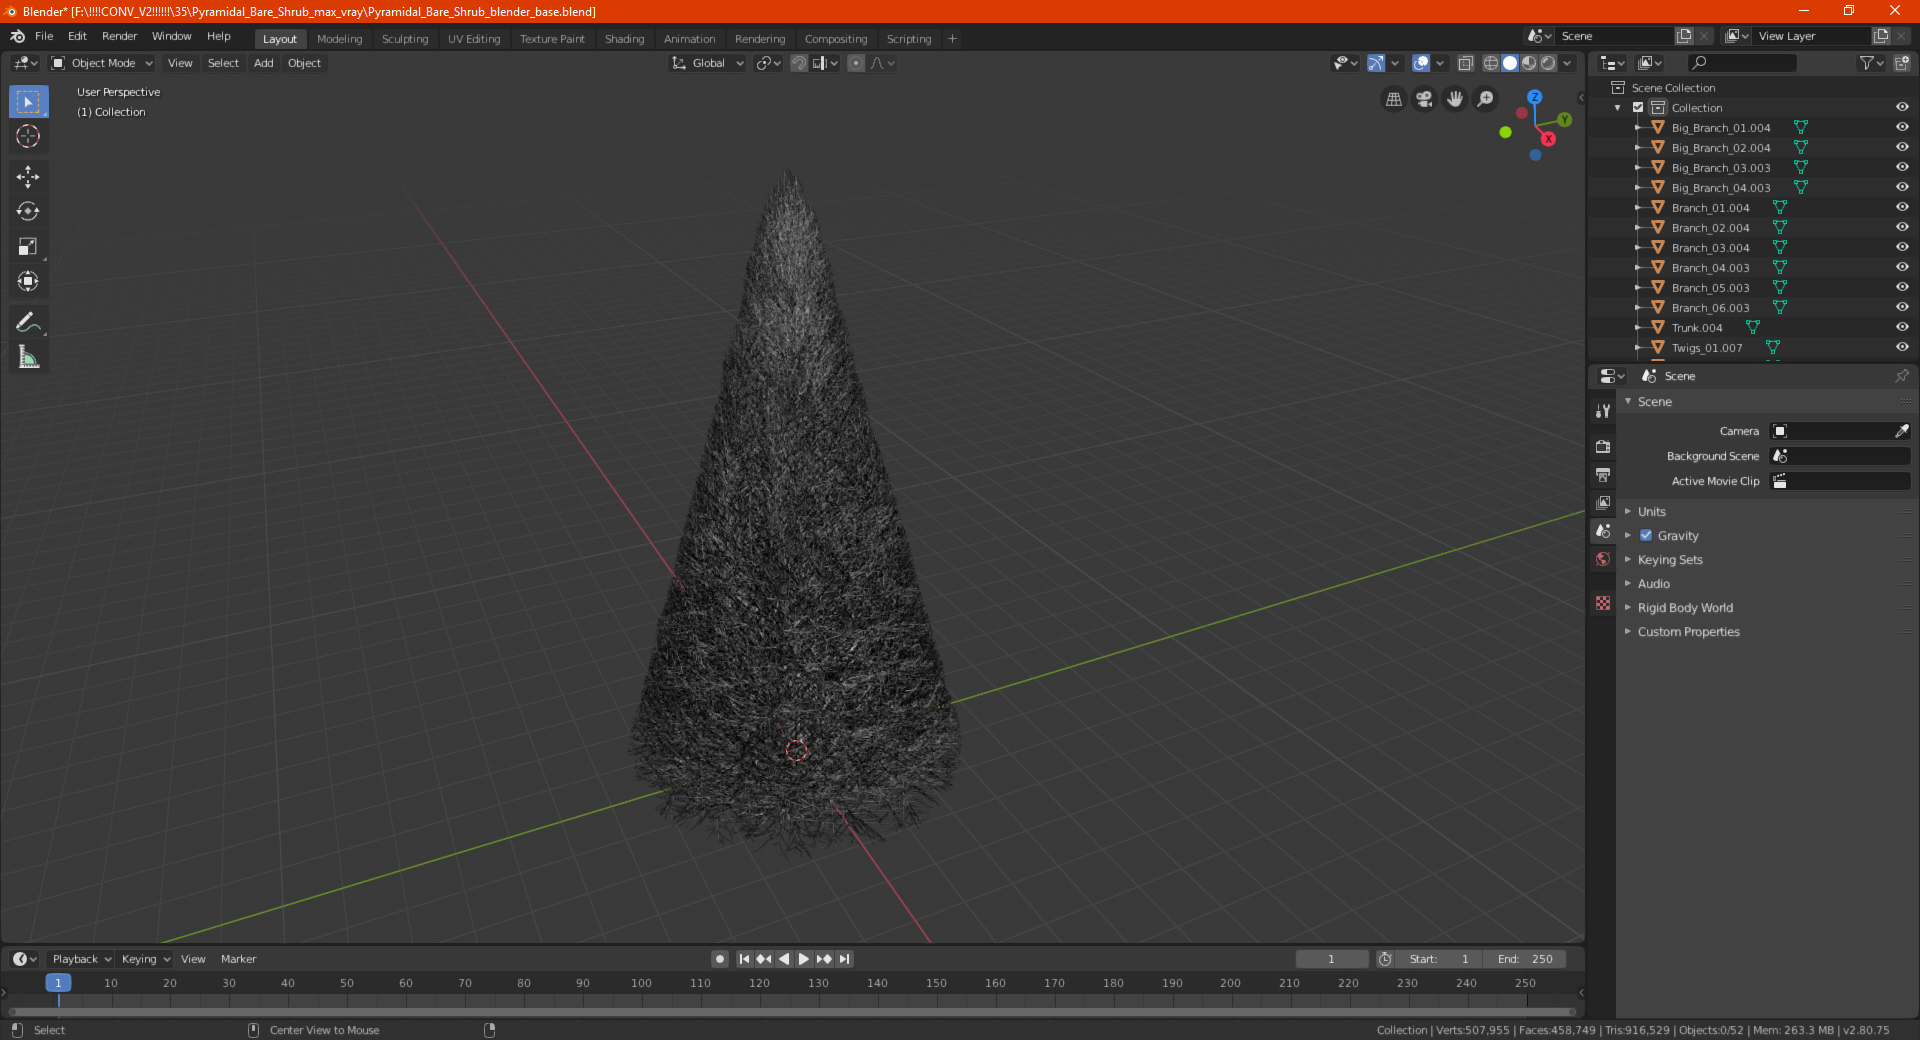
Task: Open the Render properties tab
Action: [1603, 446]
